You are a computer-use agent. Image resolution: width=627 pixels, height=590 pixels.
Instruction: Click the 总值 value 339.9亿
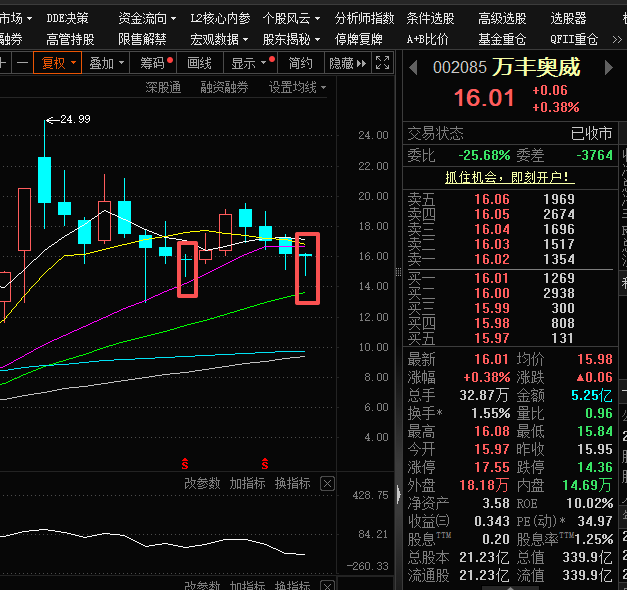point(587,557)
